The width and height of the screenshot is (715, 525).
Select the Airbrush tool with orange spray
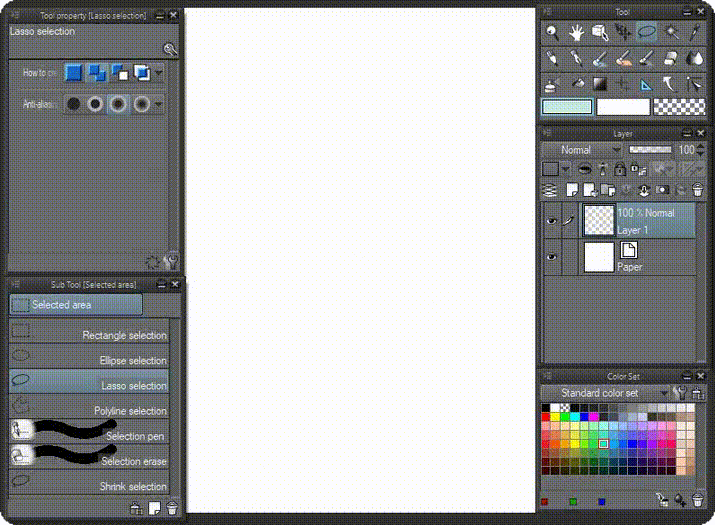[x=623, y=58]
